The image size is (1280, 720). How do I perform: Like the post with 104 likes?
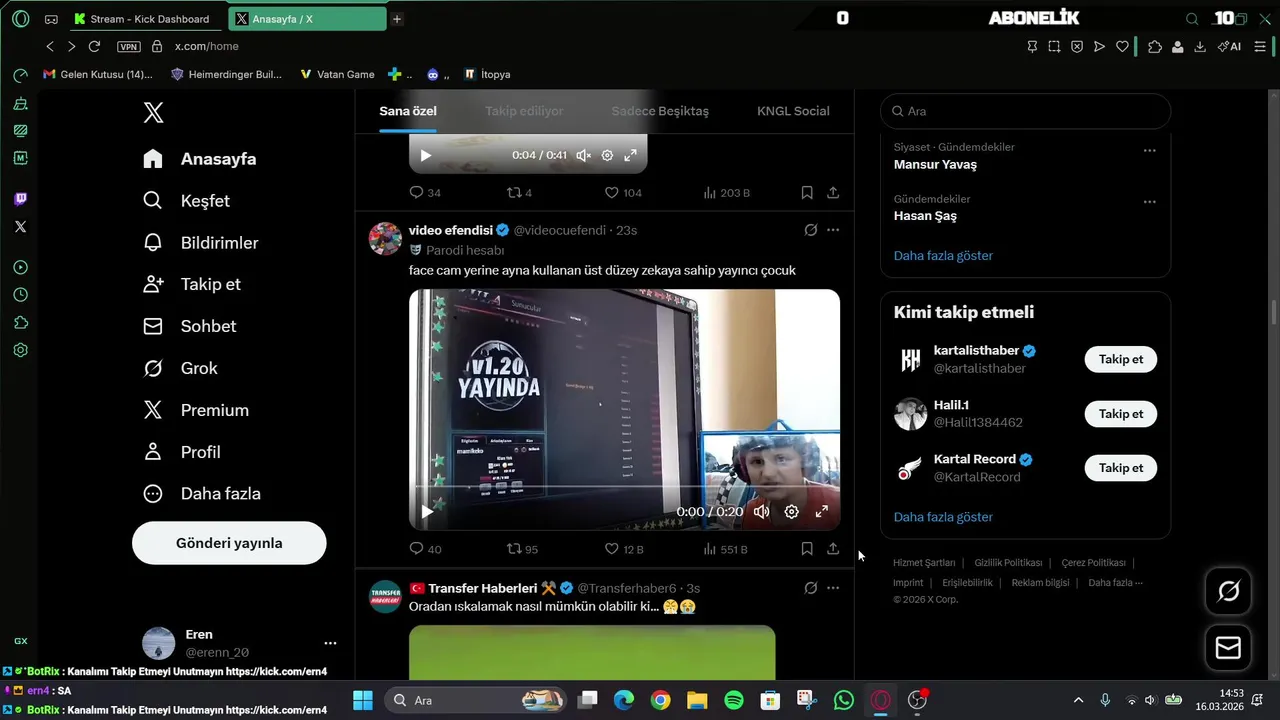tap(623, 192)
